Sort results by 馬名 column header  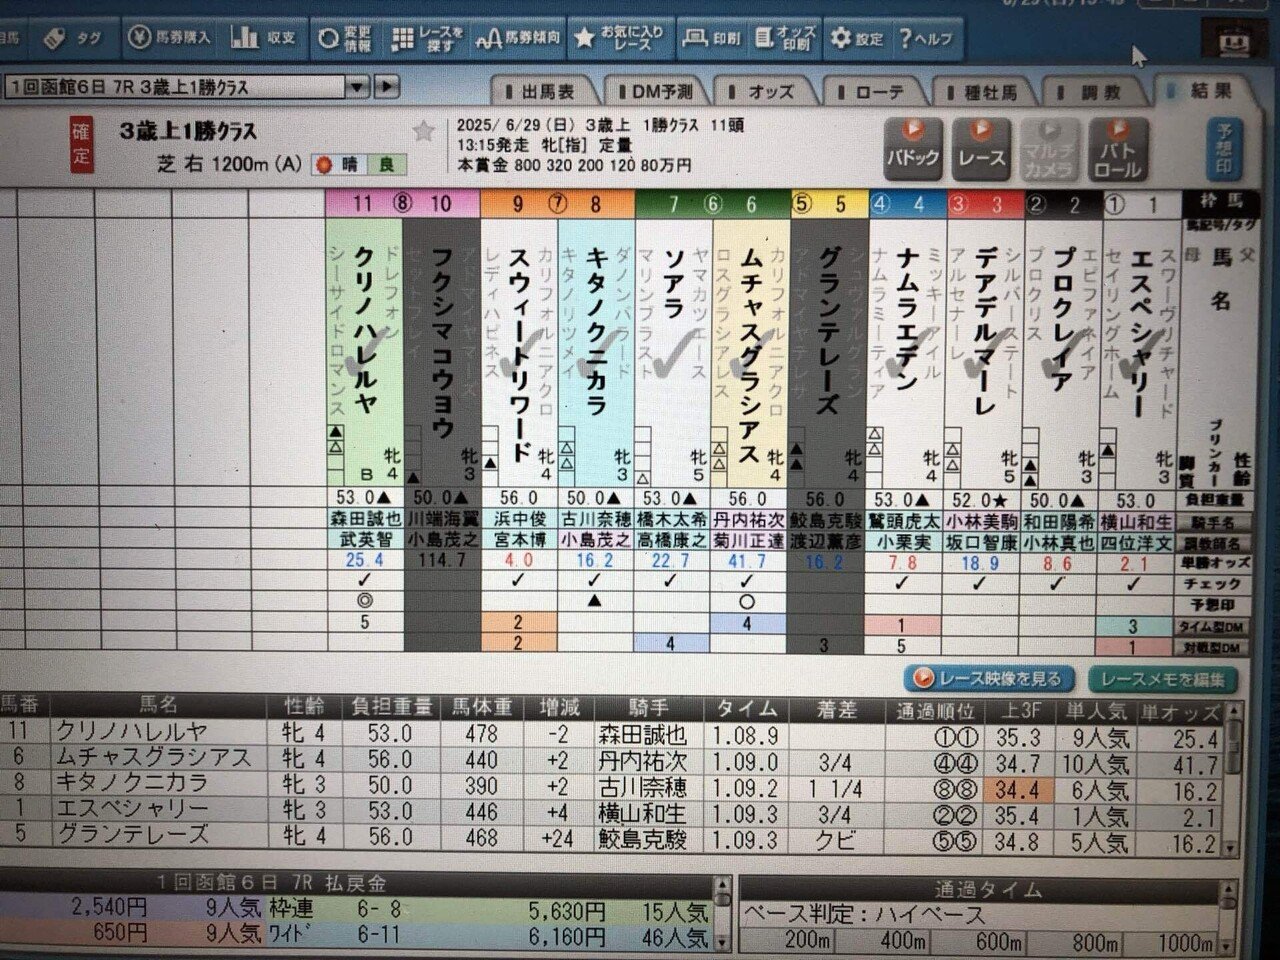[157, 706]
